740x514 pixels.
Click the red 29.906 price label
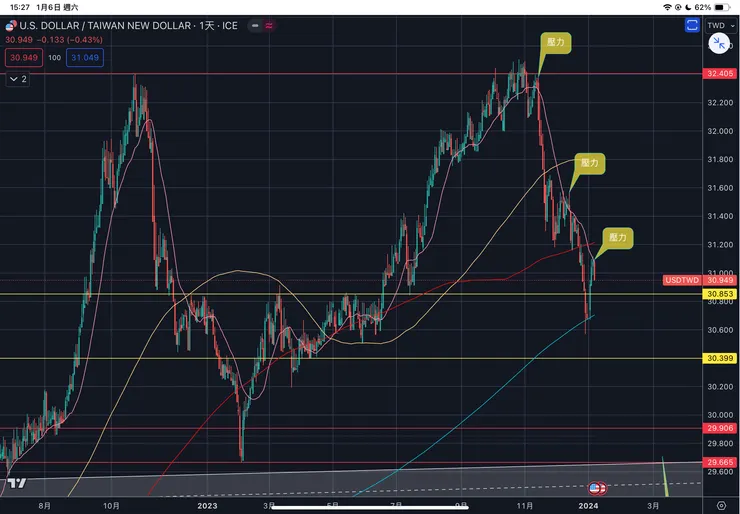tap(720, 428)
